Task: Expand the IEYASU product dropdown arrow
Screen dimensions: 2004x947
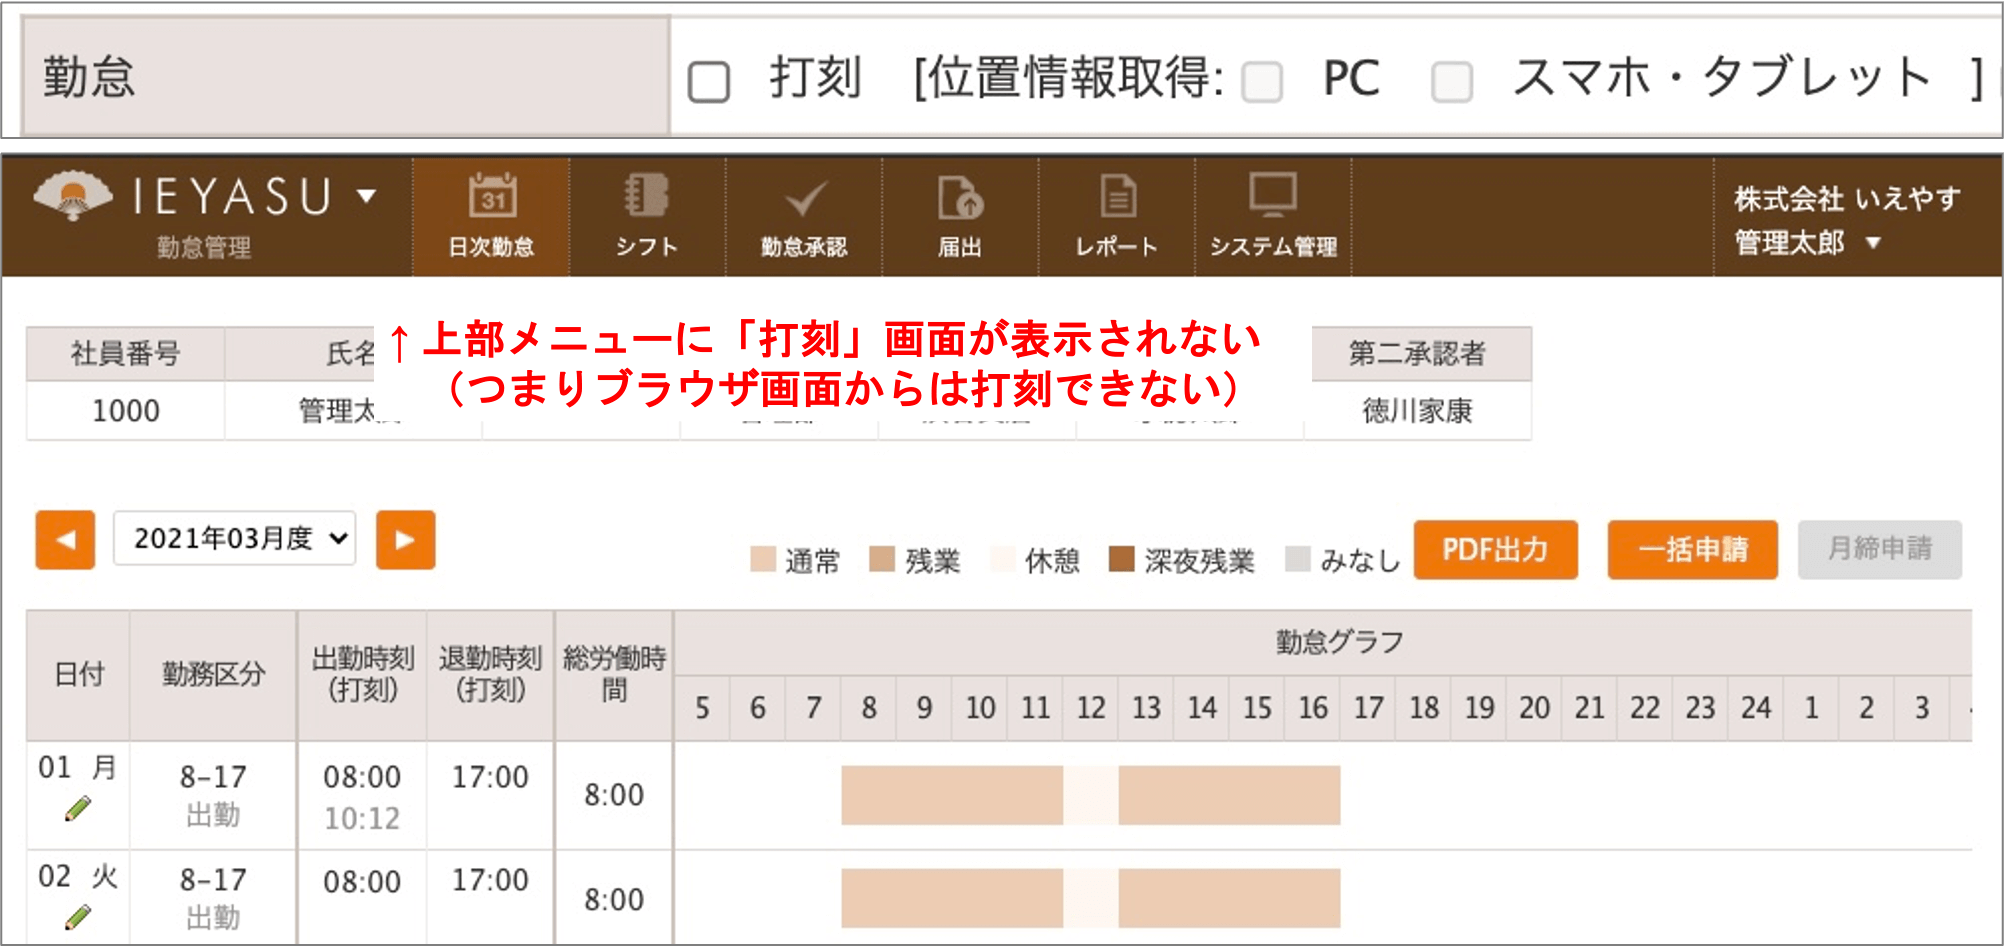Action: [367, 195]
